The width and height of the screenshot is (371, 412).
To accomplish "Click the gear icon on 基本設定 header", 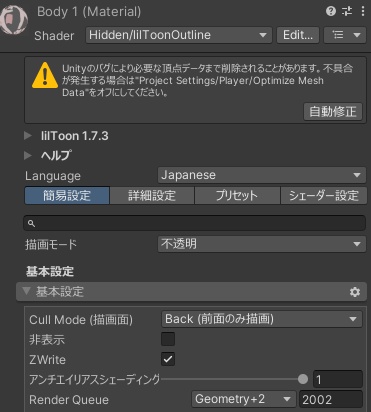I will [355, 292].
